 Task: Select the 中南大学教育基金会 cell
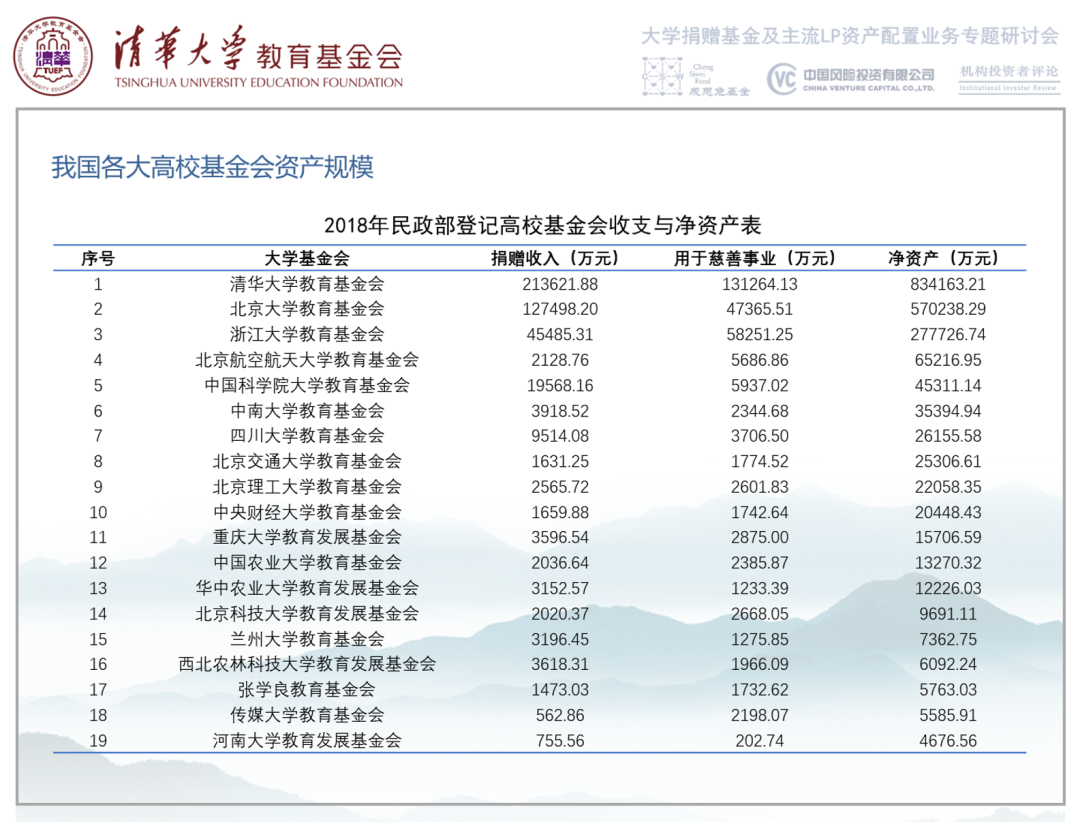pos(307,411)
